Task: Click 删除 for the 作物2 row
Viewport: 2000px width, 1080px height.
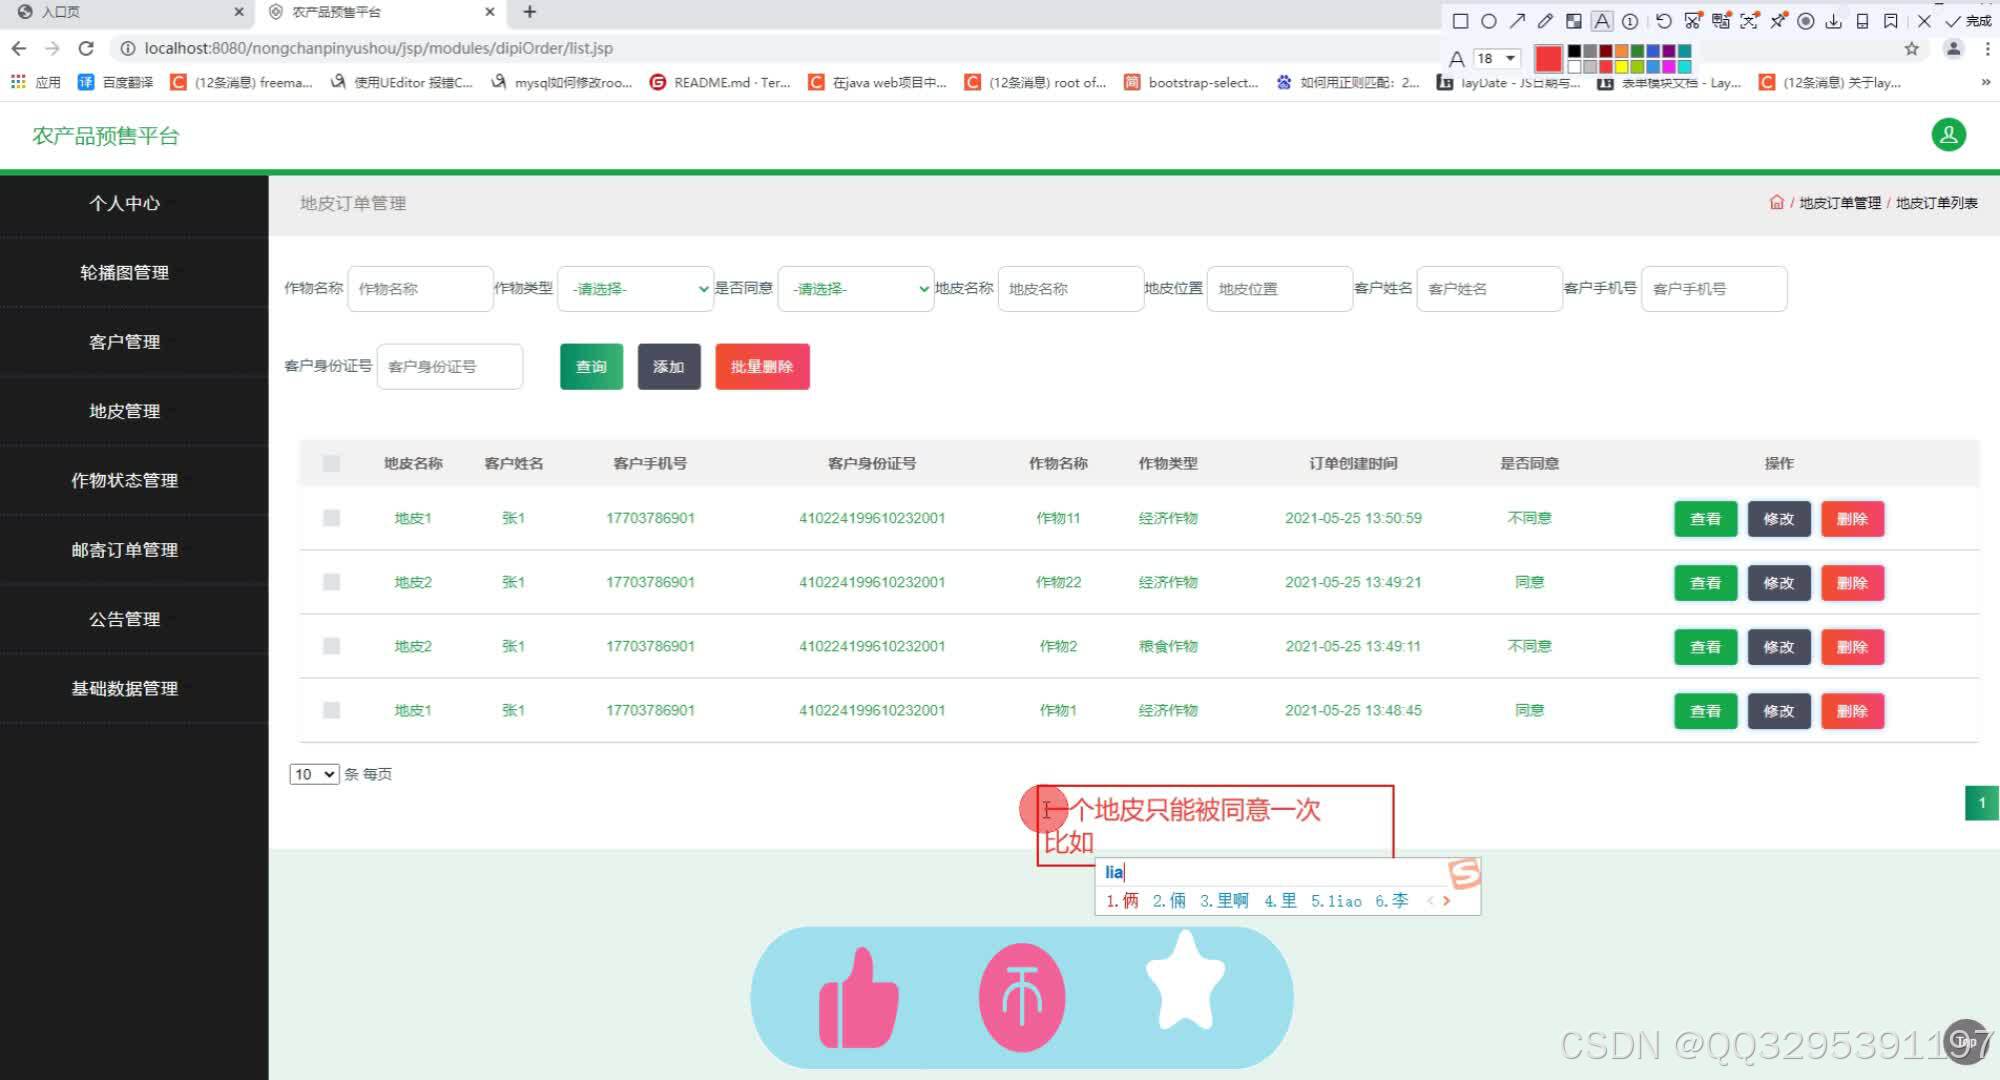Action: pos(1852,647)
